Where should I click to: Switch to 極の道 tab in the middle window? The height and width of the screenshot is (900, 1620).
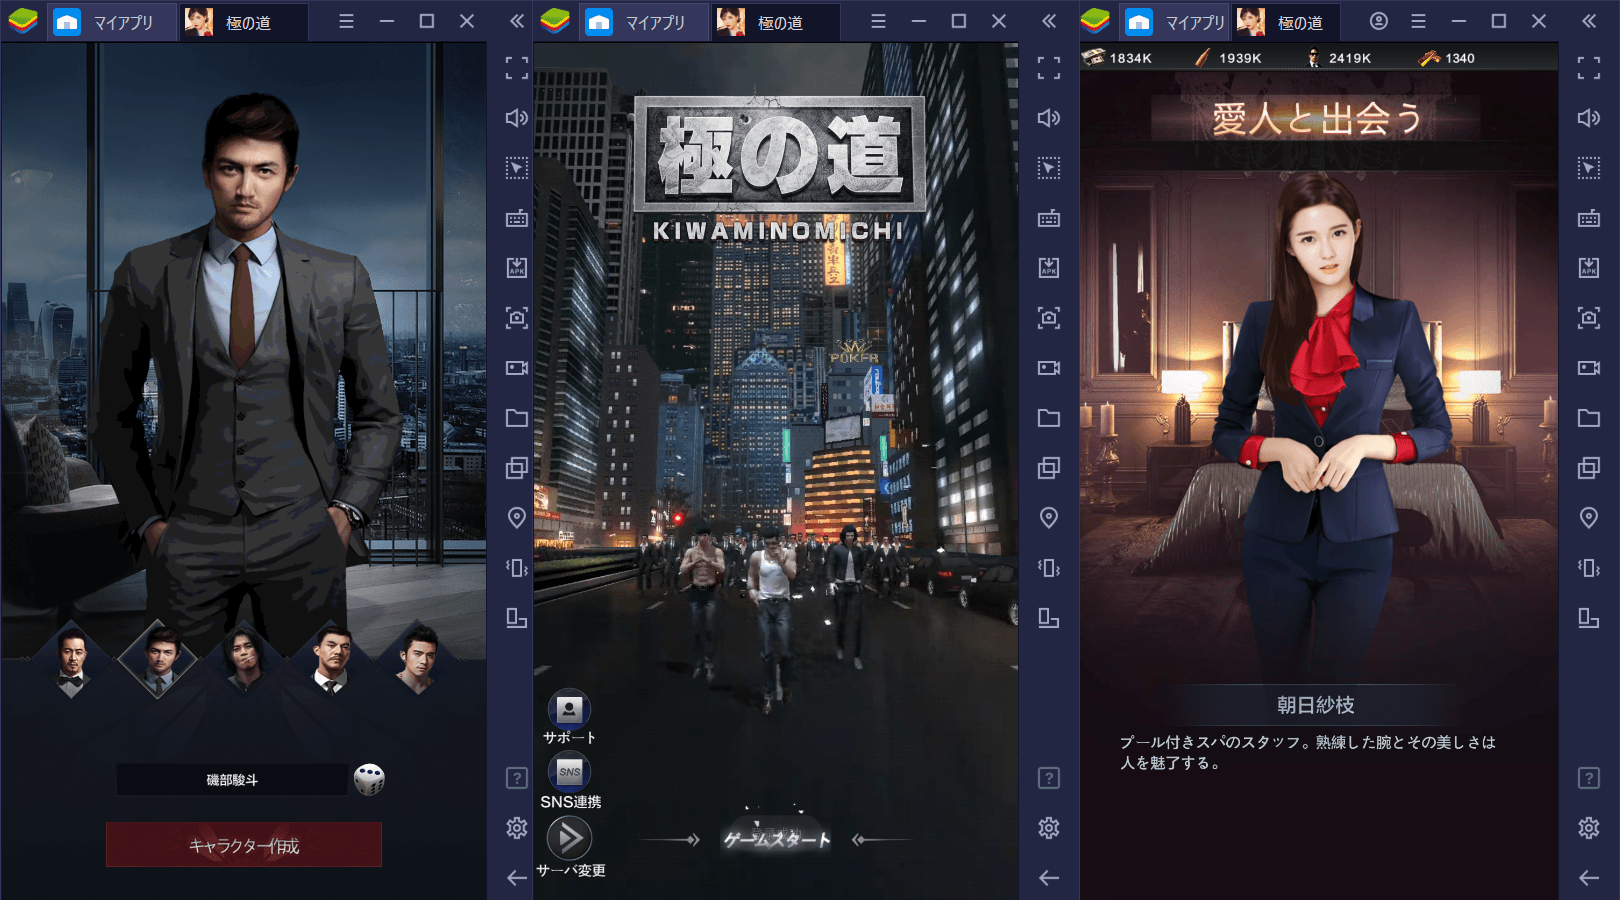(775, 22)
